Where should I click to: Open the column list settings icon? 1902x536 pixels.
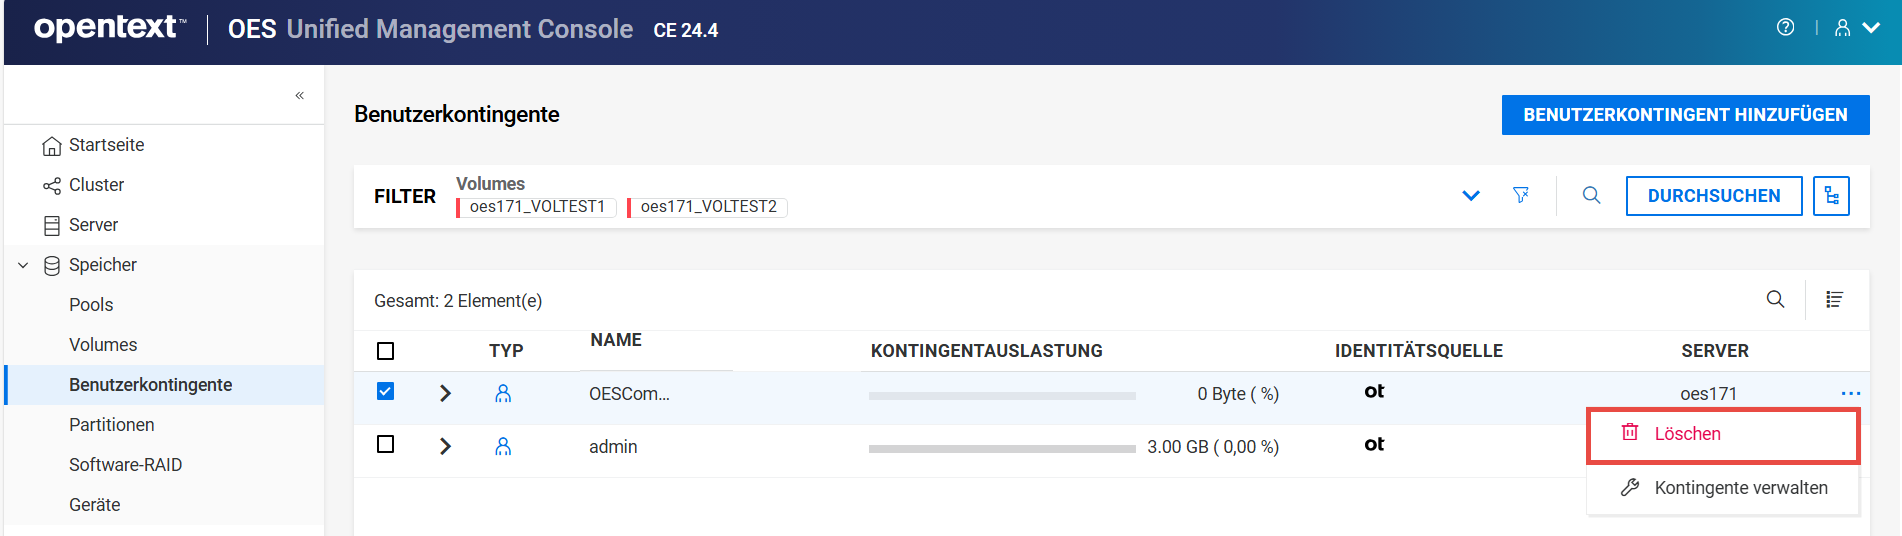(x=1834, y=299)
